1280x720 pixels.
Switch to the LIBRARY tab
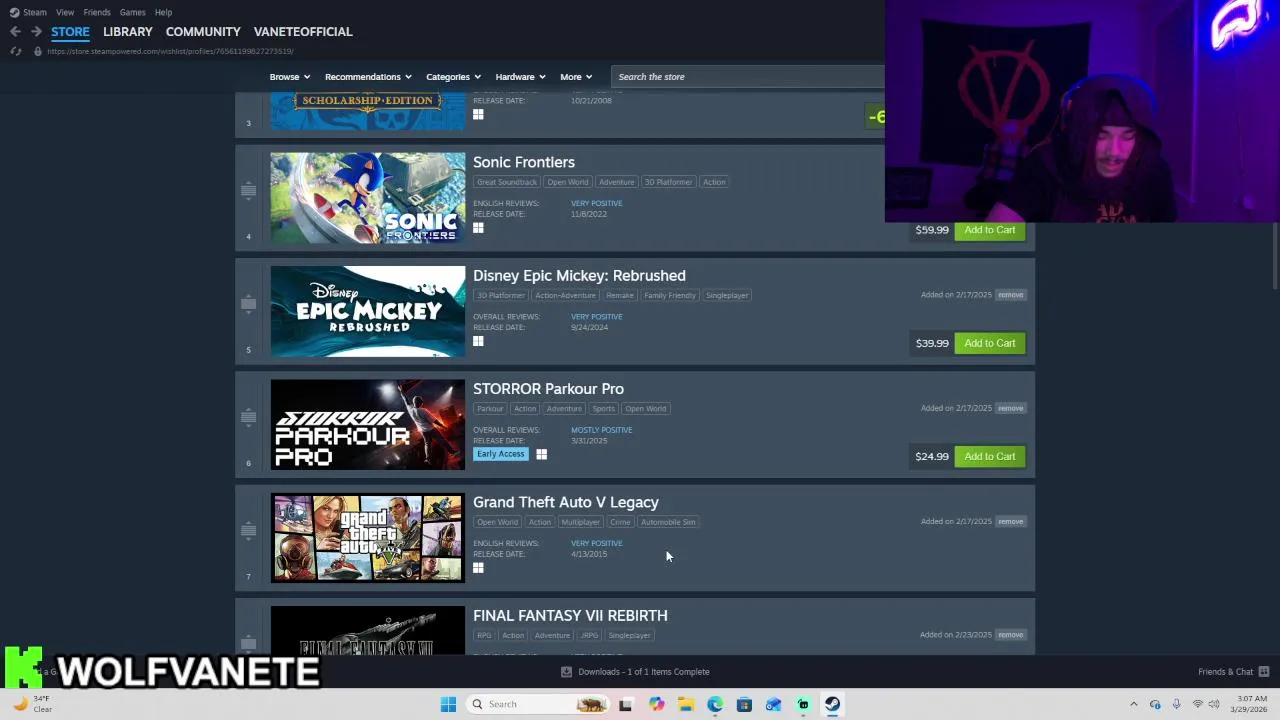[128, 32]
